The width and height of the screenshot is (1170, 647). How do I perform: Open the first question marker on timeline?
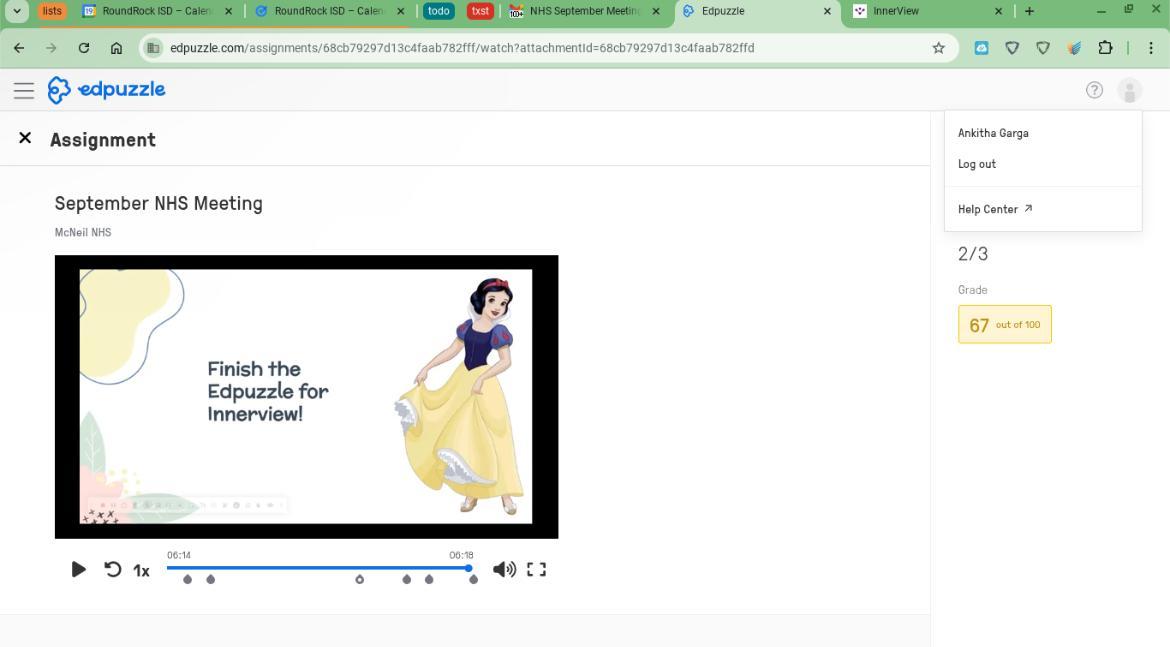(x=187, y=580)
